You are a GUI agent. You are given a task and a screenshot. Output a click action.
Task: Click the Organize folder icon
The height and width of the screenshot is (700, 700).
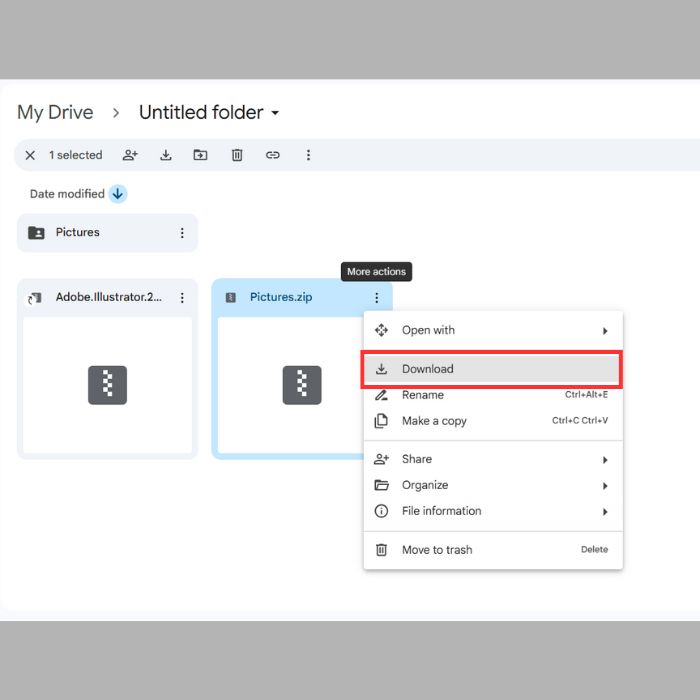click(x=381, y=485)
